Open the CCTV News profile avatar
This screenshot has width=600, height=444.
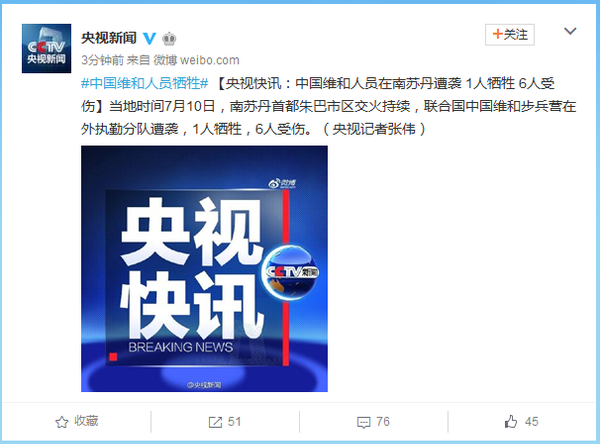(46, 48)
